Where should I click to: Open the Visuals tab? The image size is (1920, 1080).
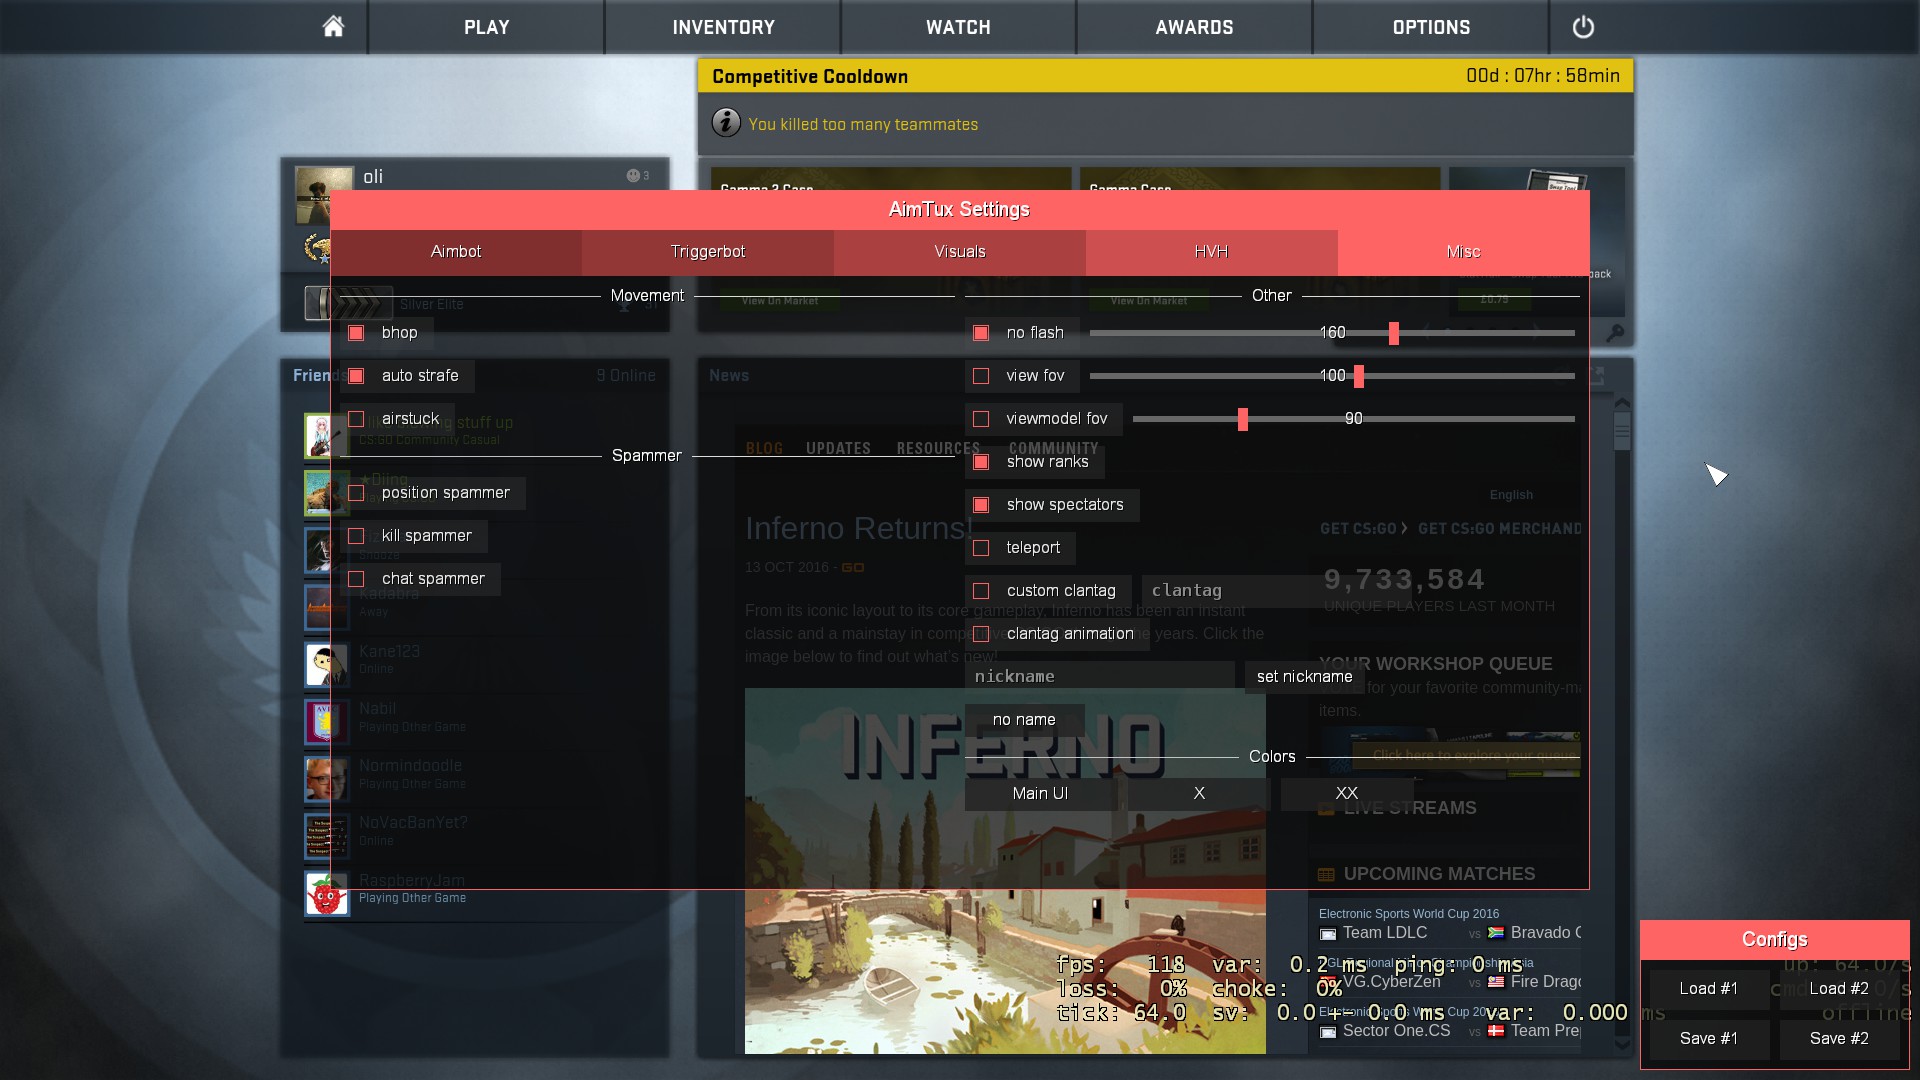tap(959, 252)
